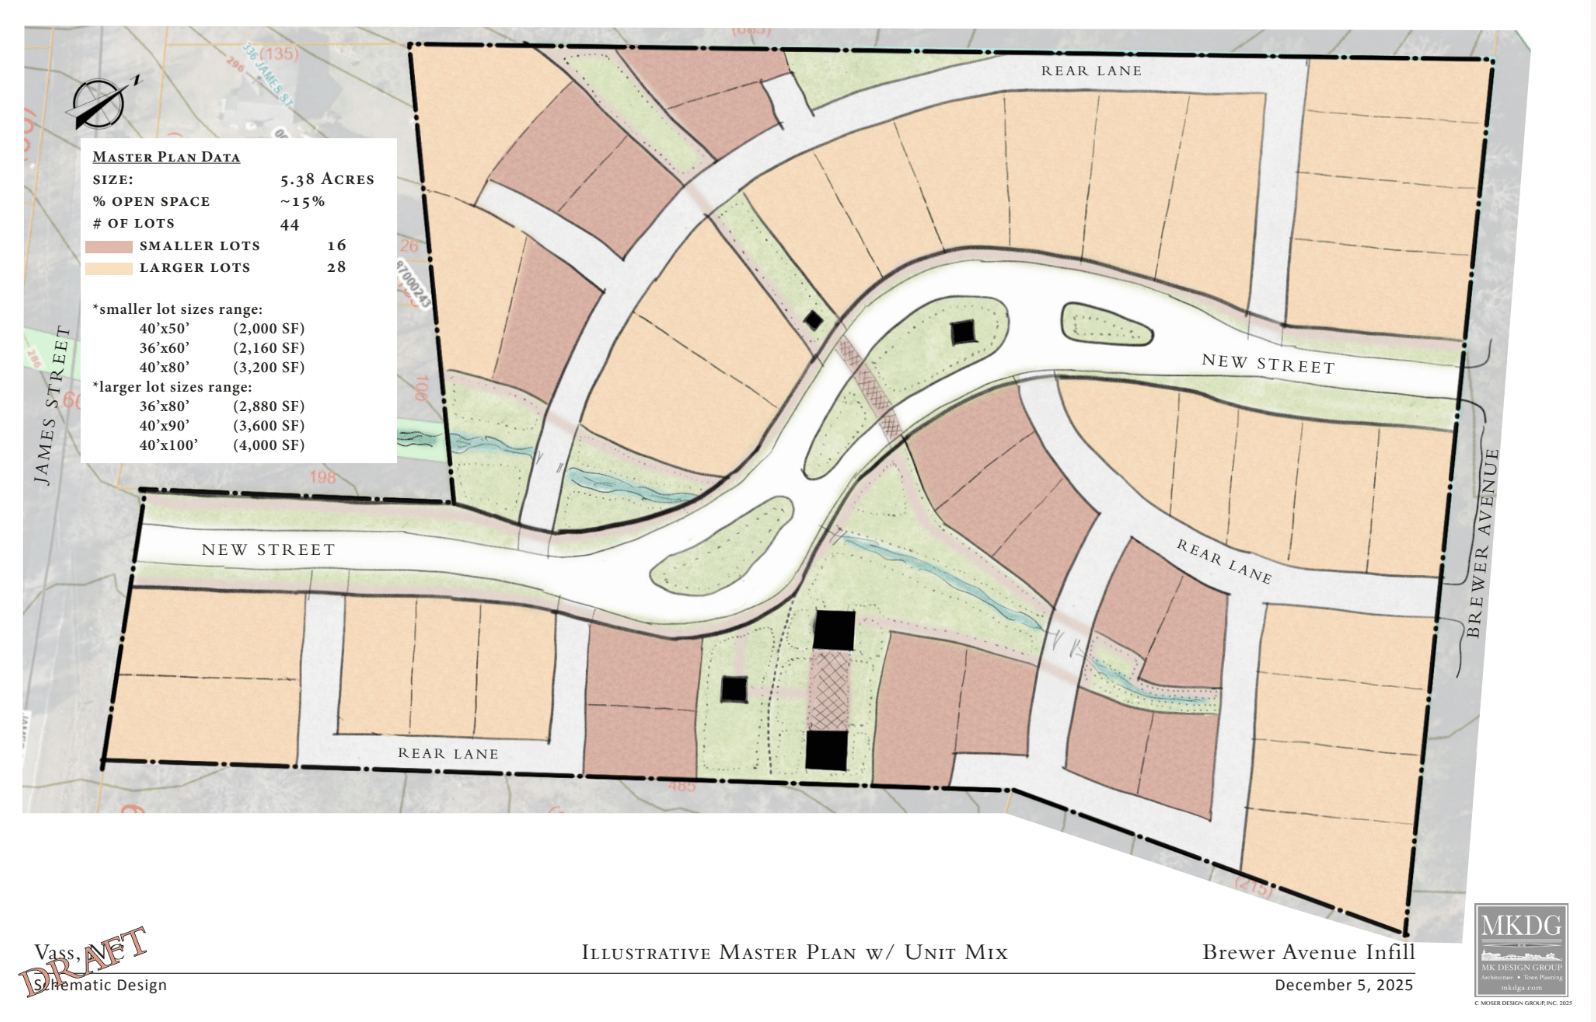Click the 'Smaller Lots' legend label
Viewport: 1596px width, 1022px height.
coord(200,246)
